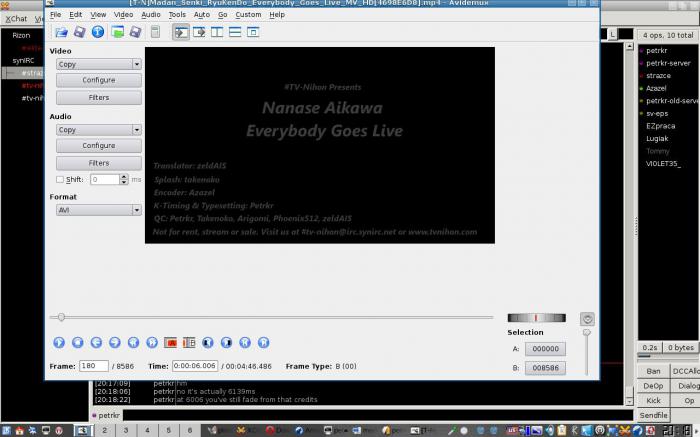Image resolution: width=700 pixels, height=437 pixels.
Task: Click the Frame number input field
Action: coord(94,366)
